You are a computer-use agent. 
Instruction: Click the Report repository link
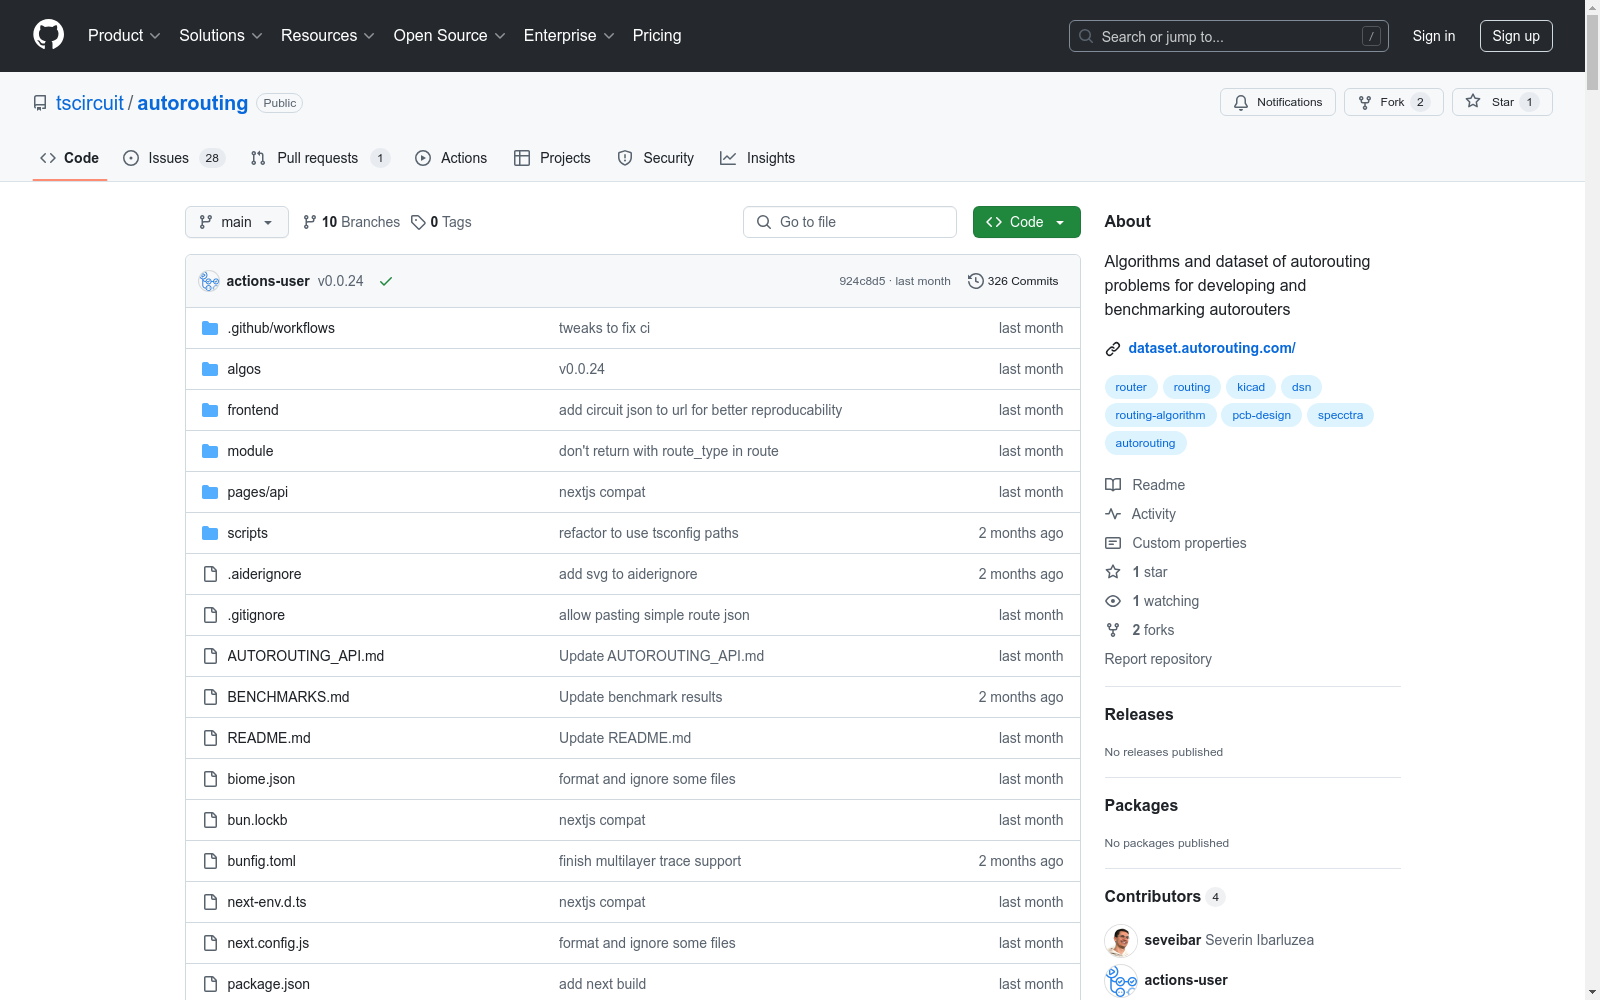(1158, 659)
